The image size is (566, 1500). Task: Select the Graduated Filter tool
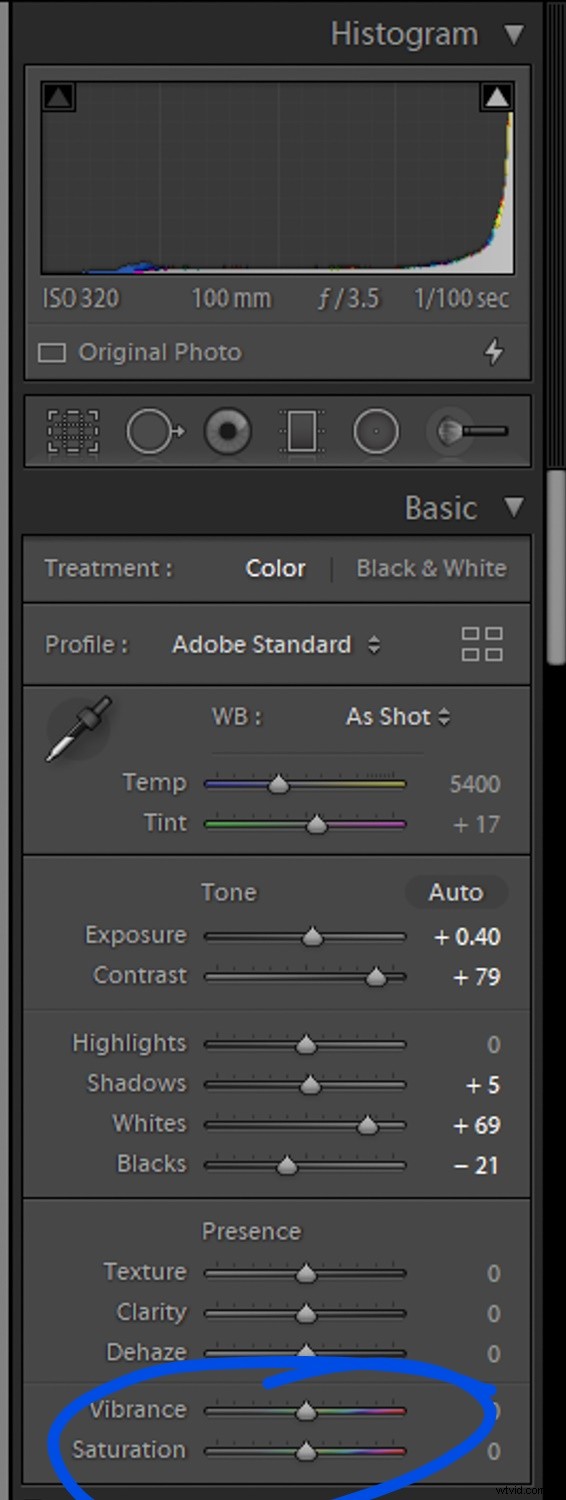(301, 432)
